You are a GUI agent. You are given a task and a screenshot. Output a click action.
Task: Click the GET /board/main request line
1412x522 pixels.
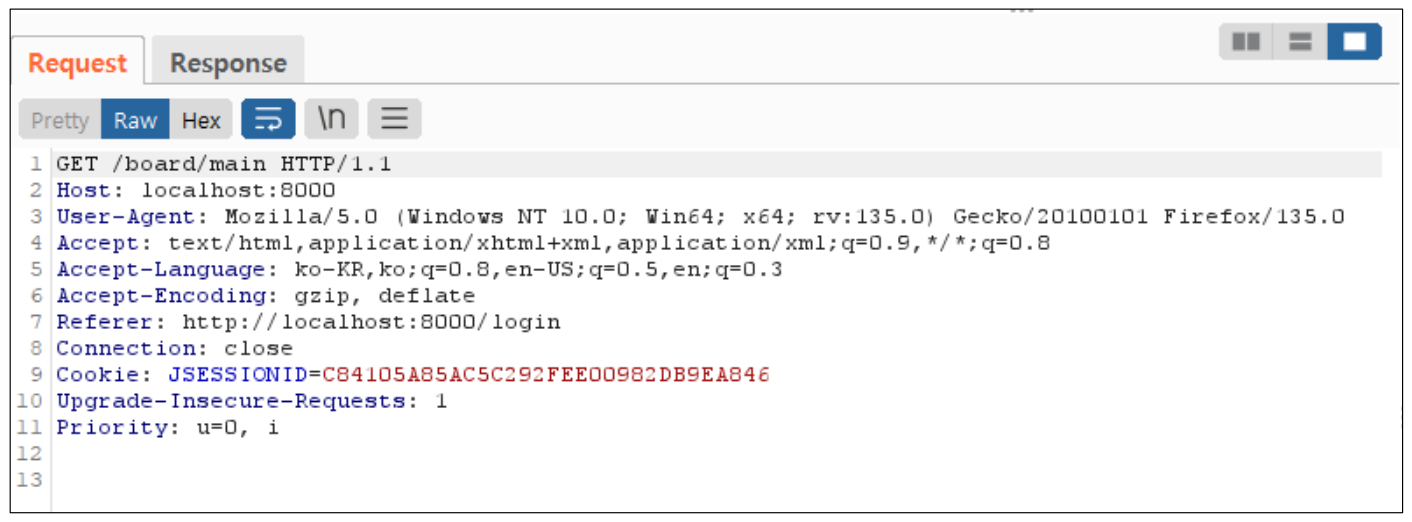pyautogui.click(x=223, y=164)
